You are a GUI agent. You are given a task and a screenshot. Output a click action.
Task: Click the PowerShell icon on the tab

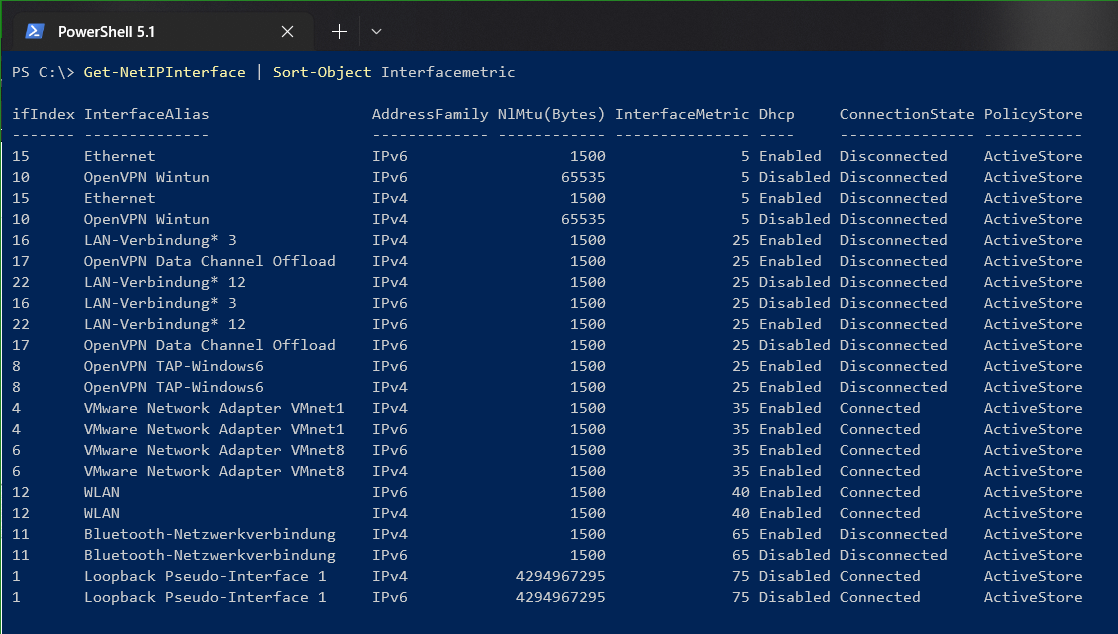[34, 31]
